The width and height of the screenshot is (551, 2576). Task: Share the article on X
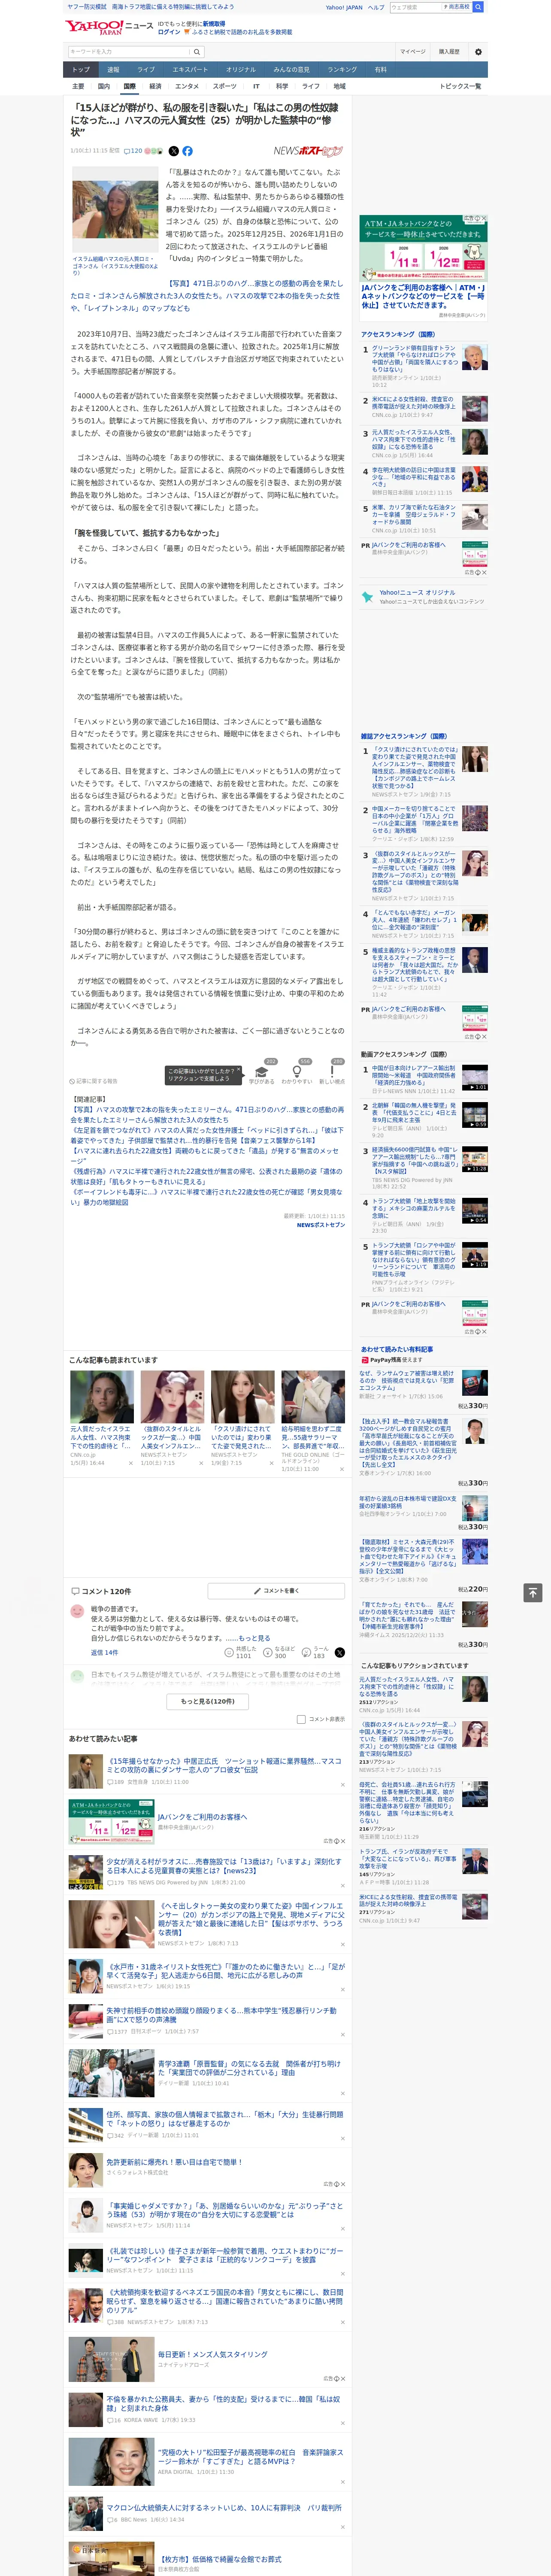(x=174, y=151)
